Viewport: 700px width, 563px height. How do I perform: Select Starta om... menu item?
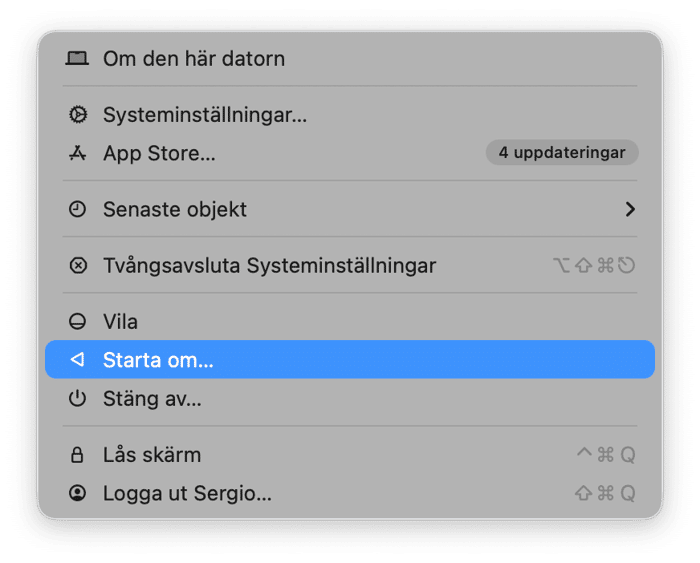158,360
